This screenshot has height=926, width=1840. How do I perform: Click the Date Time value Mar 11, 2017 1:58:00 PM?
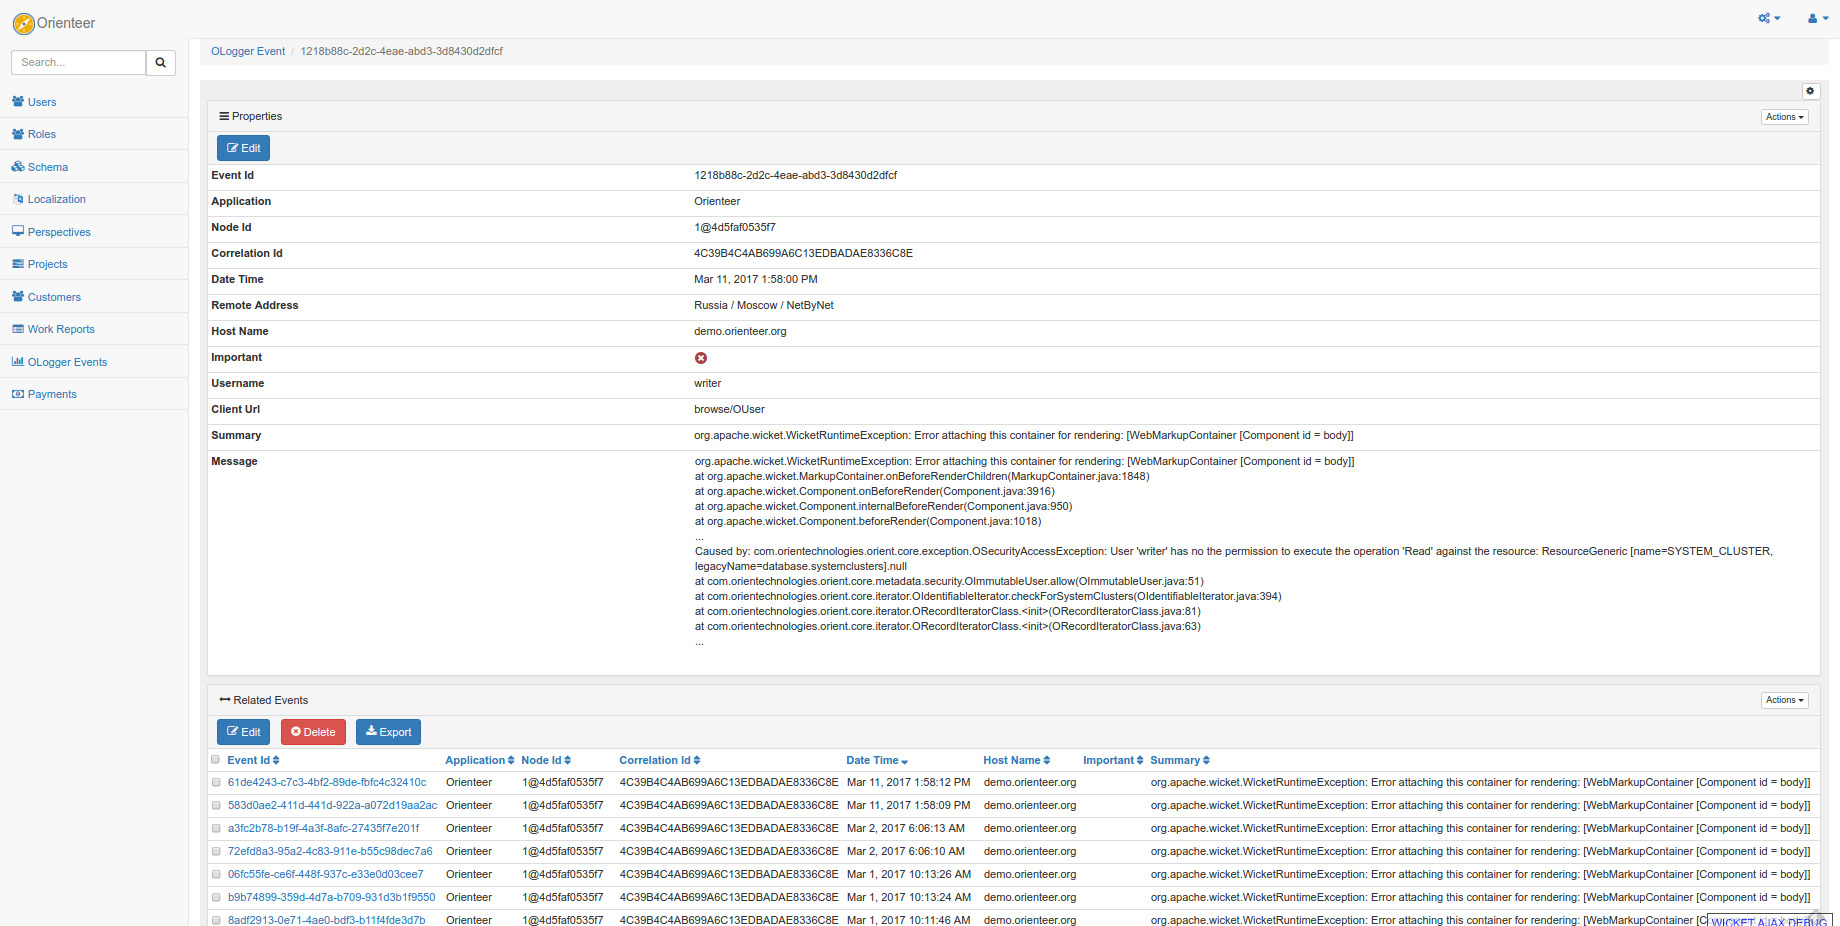point(756,280)
